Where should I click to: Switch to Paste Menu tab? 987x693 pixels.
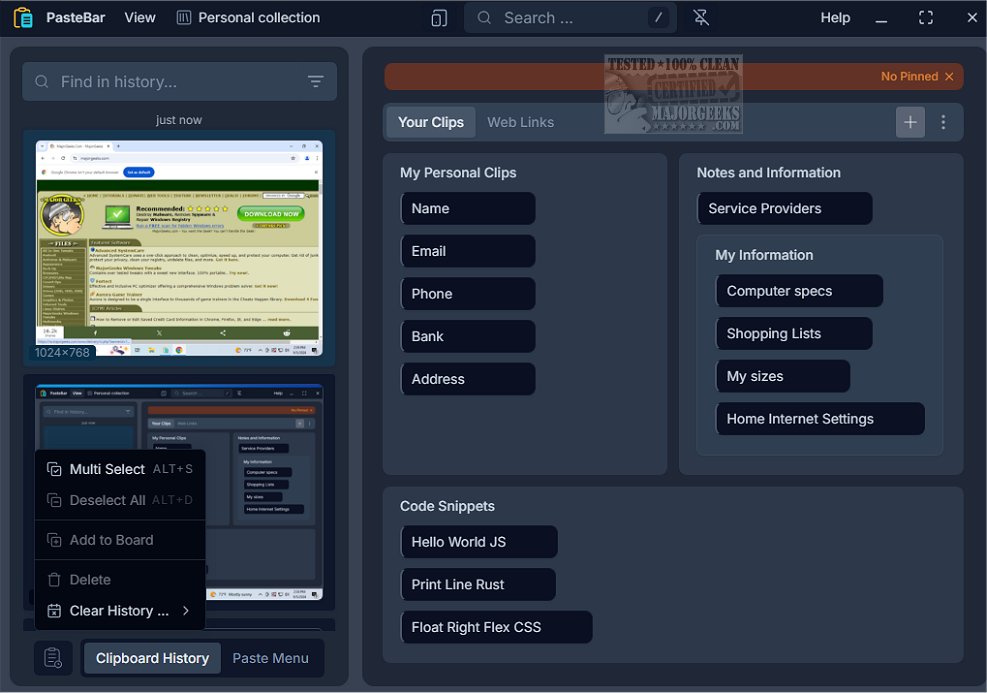[x=271, y=658]
